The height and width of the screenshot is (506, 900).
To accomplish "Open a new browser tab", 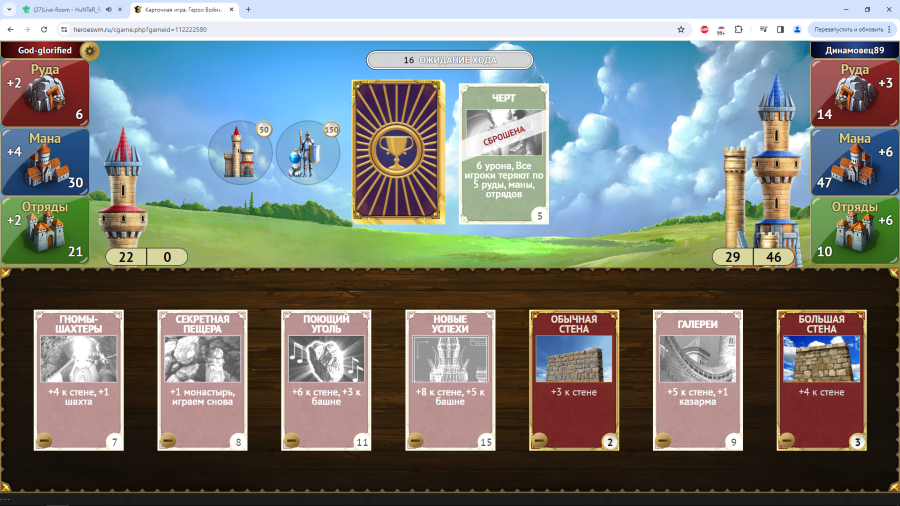I will [x=248, y=9].
